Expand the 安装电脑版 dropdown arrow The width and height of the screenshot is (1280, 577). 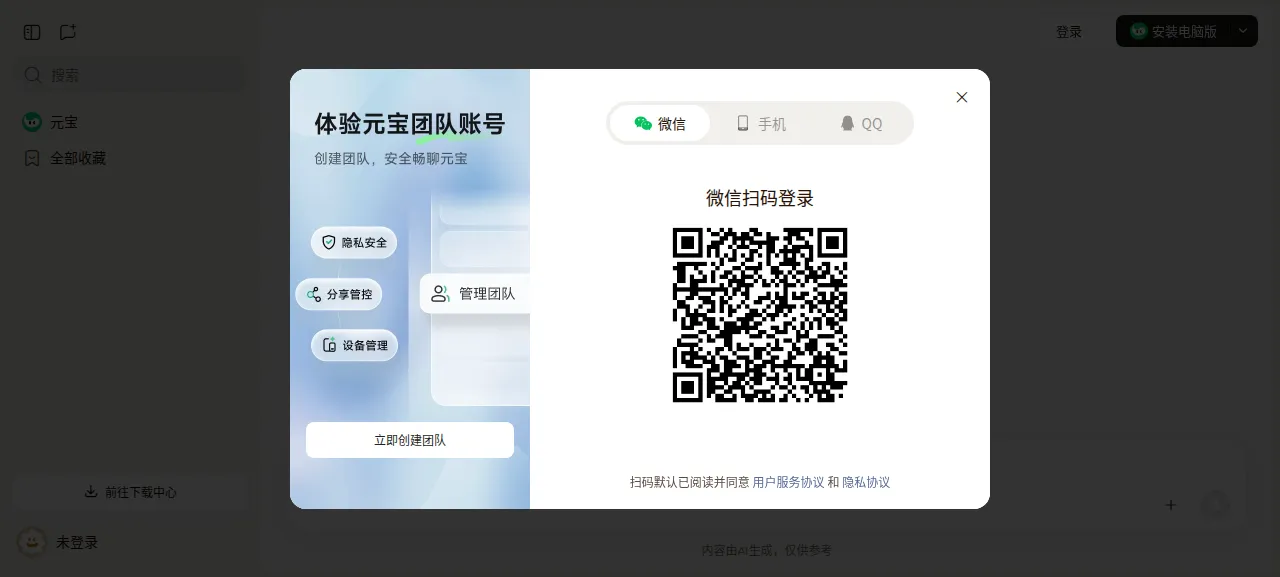tap(1243, 31)
